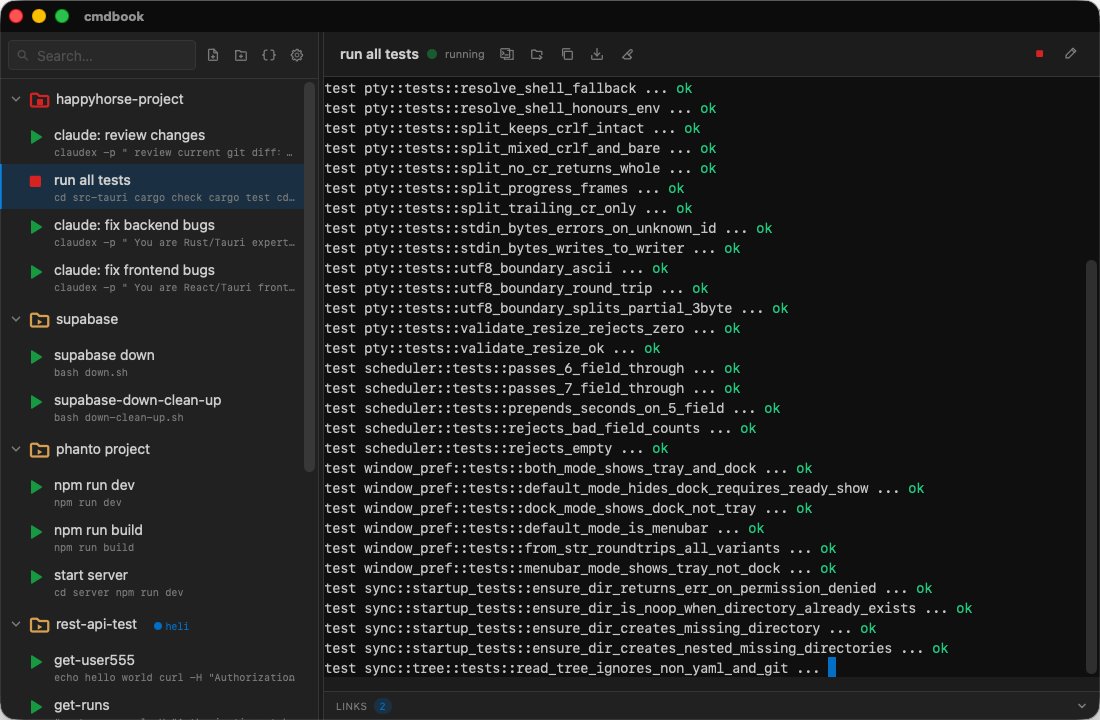The width and height of the screenshot is (1100, 720).
Task: Click 'run all tests' title in header
Action: 379,54
